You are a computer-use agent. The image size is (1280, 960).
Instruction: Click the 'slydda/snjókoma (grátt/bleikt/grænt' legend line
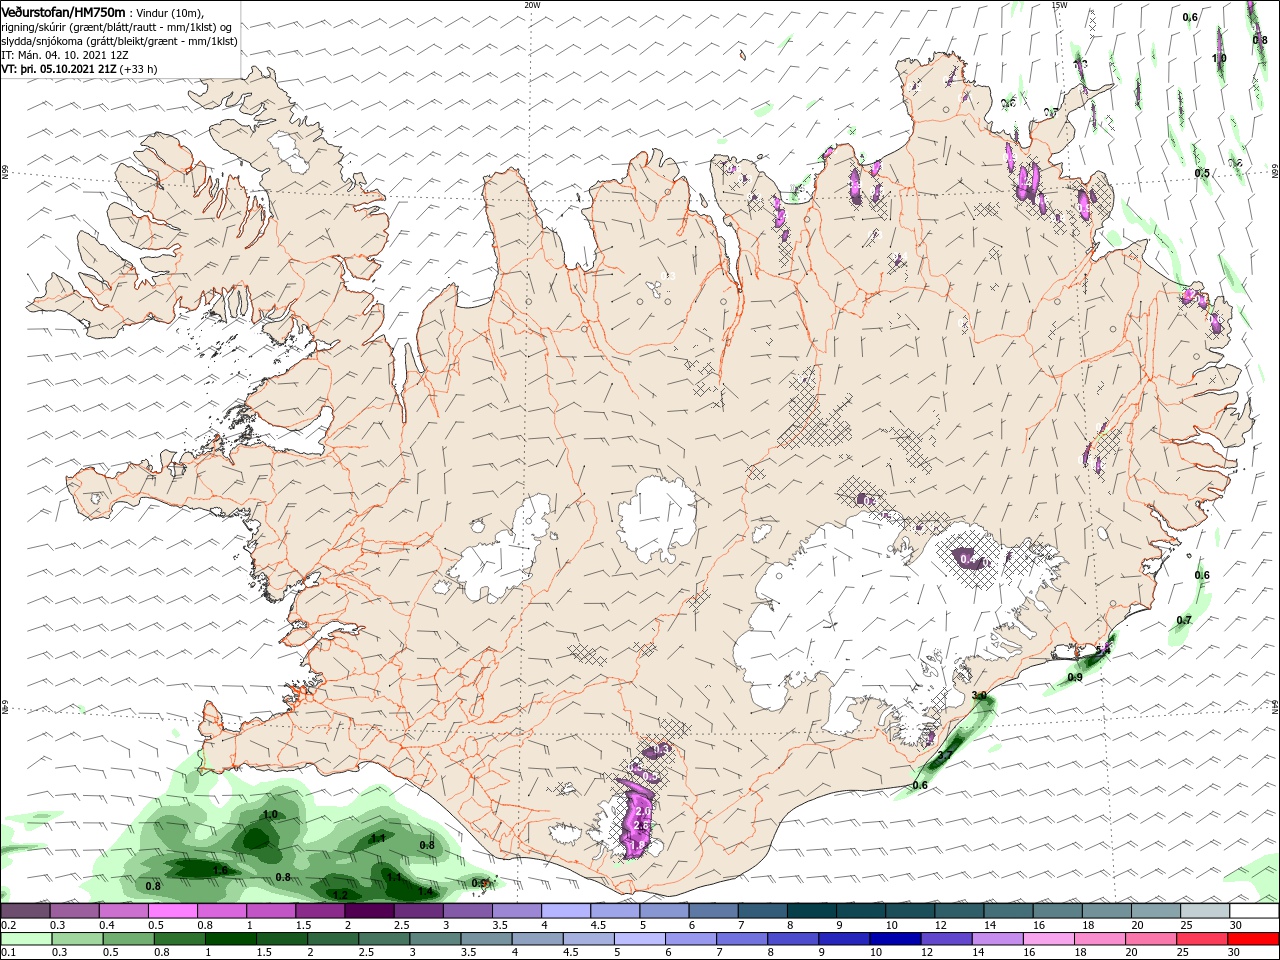tap(119, 41)
